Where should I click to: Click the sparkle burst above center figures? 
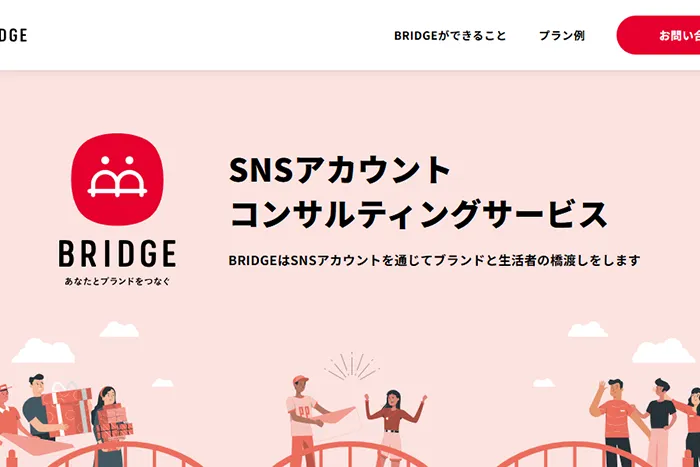[x=352, y=366]
